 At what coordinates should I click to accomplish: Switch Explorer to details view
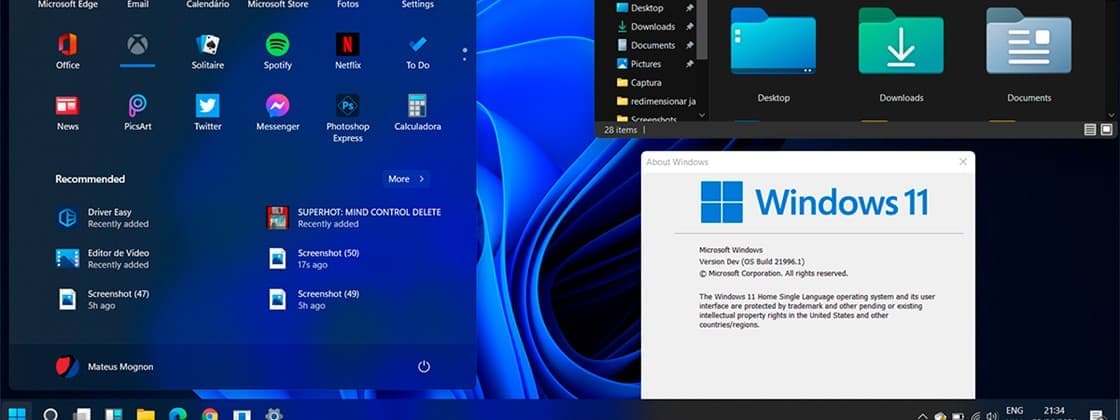[1090, 130]
